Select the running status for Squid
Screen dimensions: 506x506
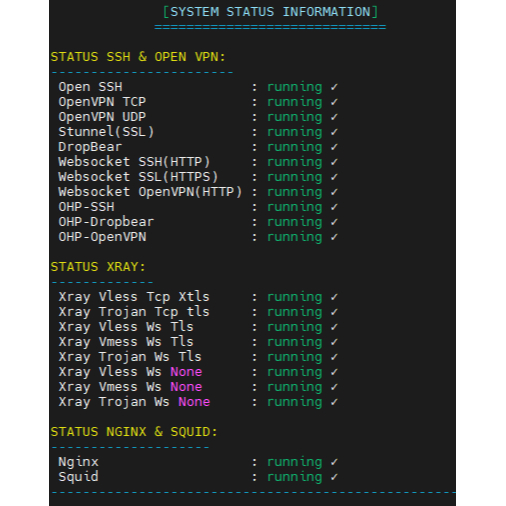tap(295, 477)
